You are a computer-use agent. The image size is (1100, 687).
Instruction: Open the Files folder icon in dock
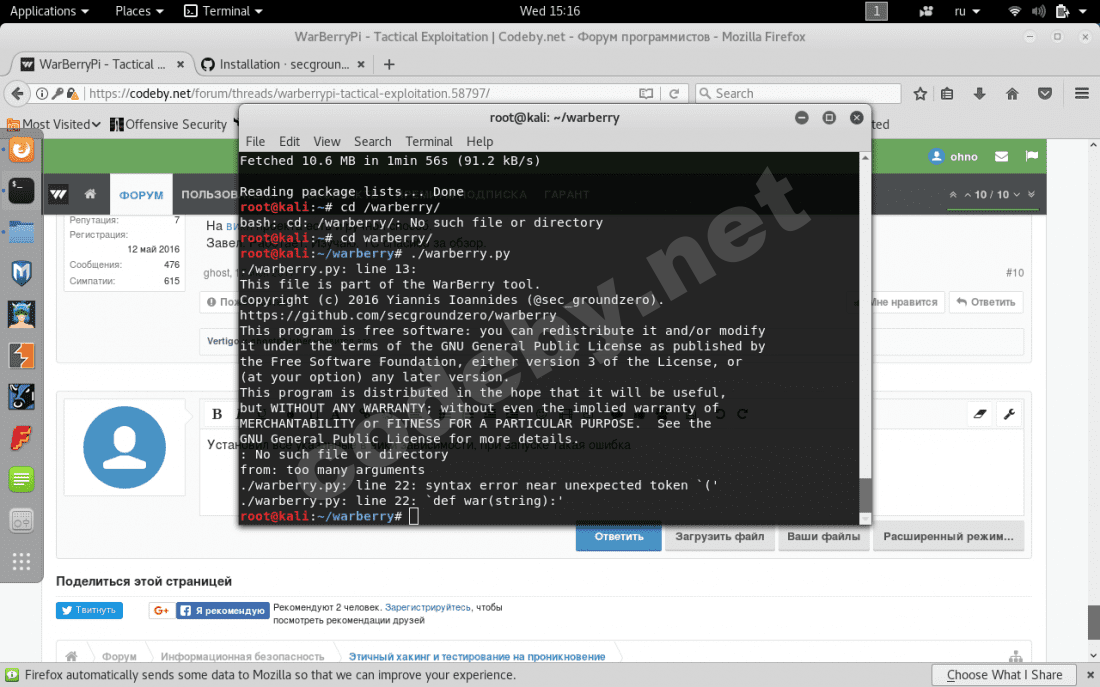tap(21, 232)
